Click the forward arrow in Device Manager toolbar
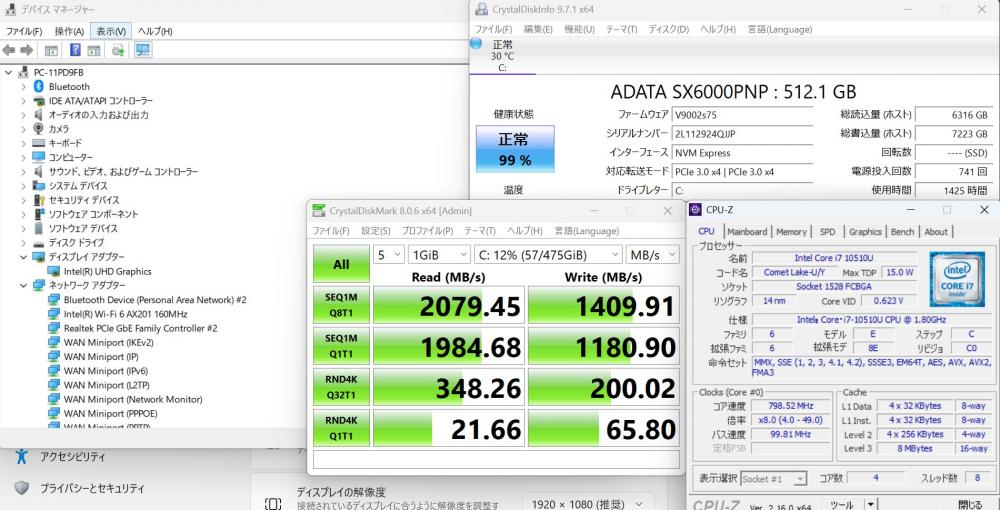Image resolution: width=1000 pixels, height=510 pixels. pos(26,50)
